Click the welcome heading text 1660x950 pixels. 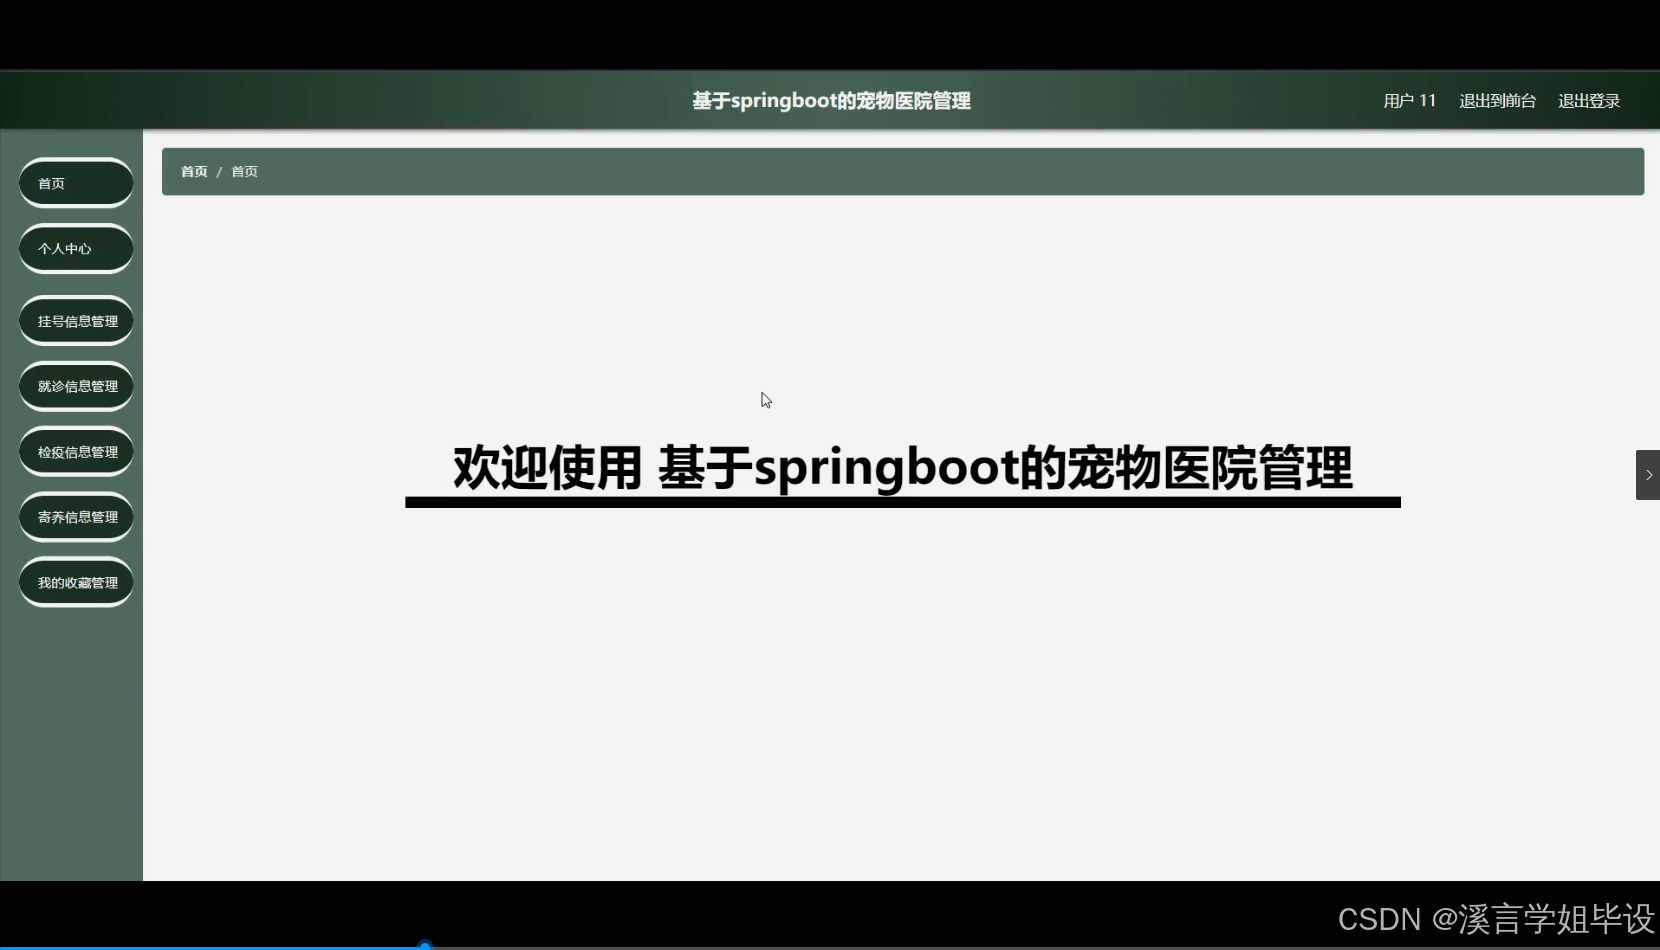point(901,468)
